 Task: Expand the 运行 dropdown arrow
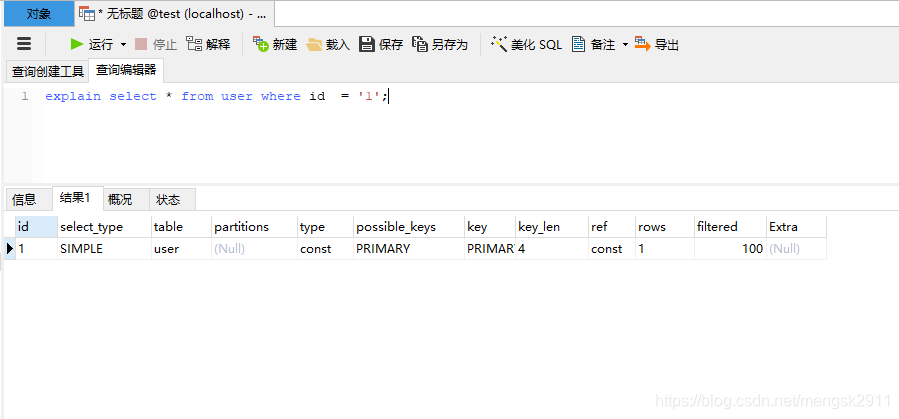point(123,45)
